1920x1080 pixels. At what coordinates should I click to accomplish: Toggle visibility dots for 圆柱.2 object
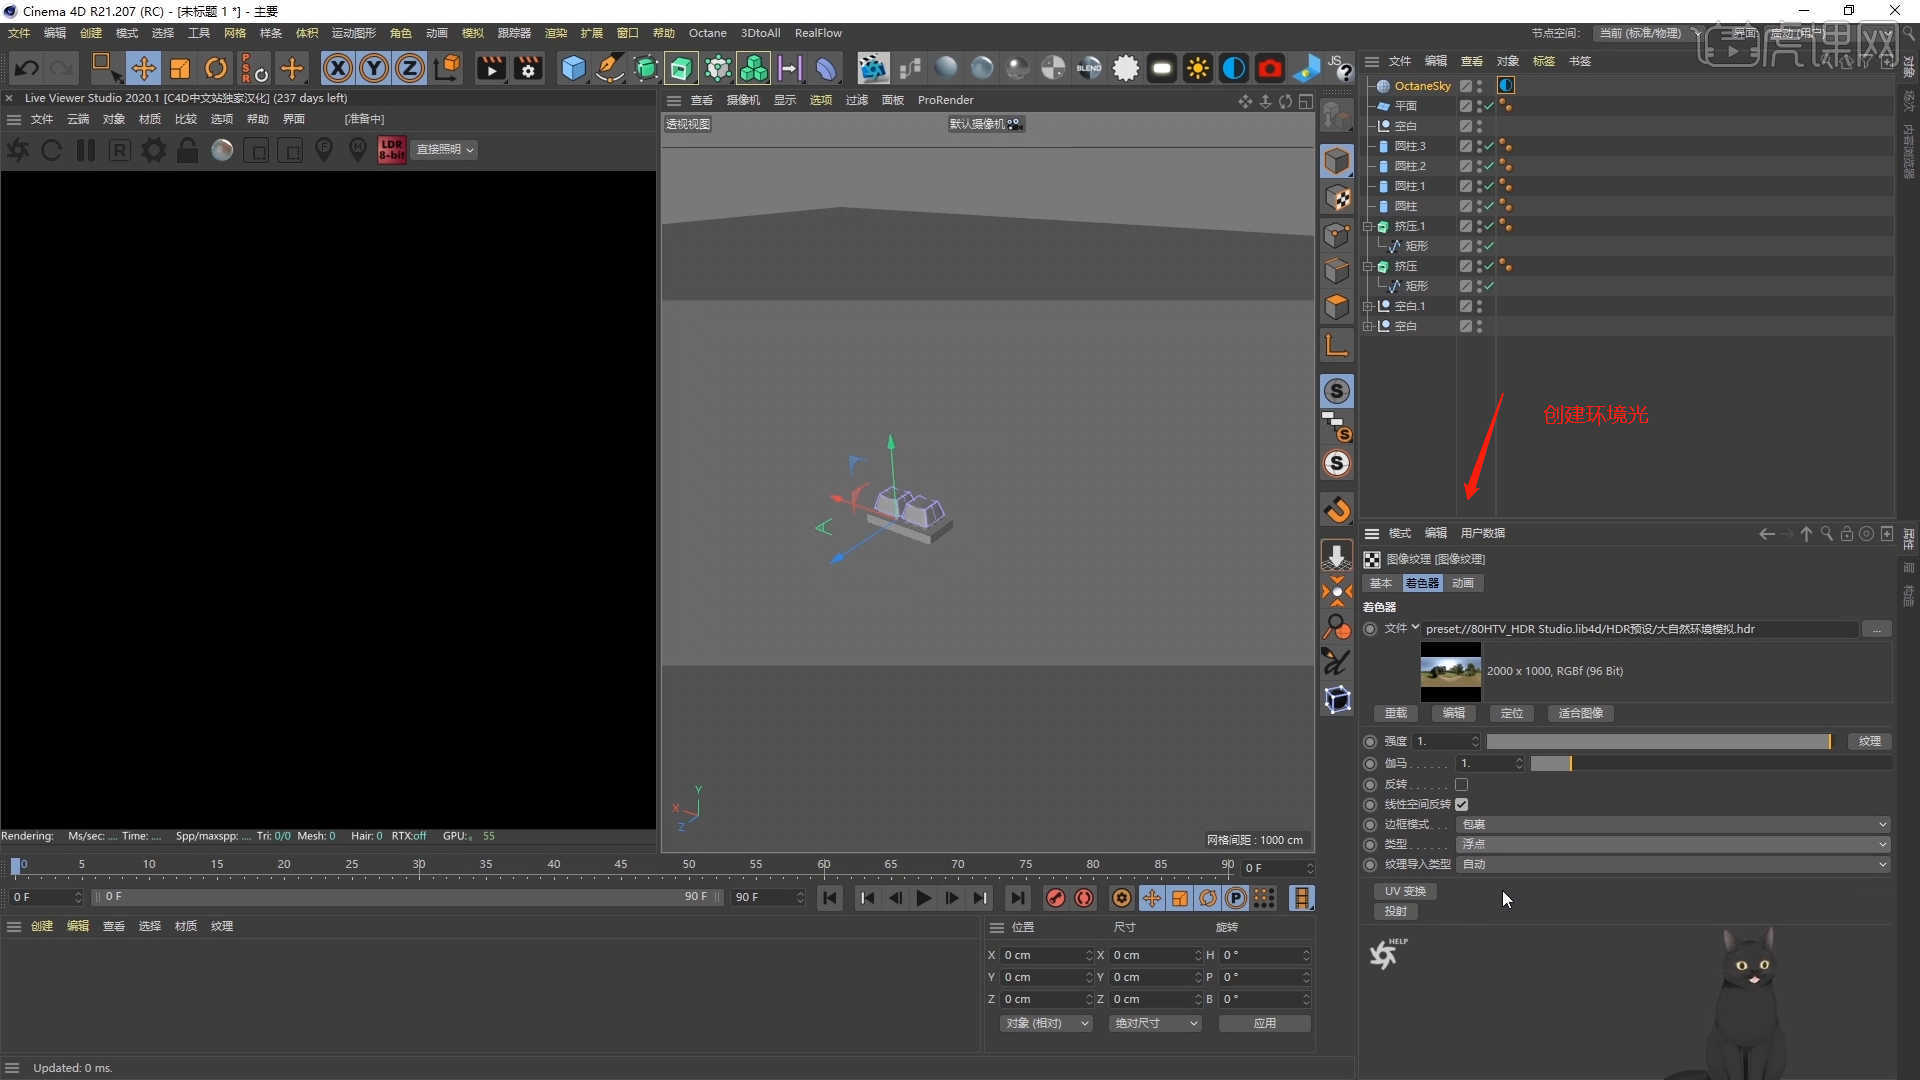(x=1479, y=166)
